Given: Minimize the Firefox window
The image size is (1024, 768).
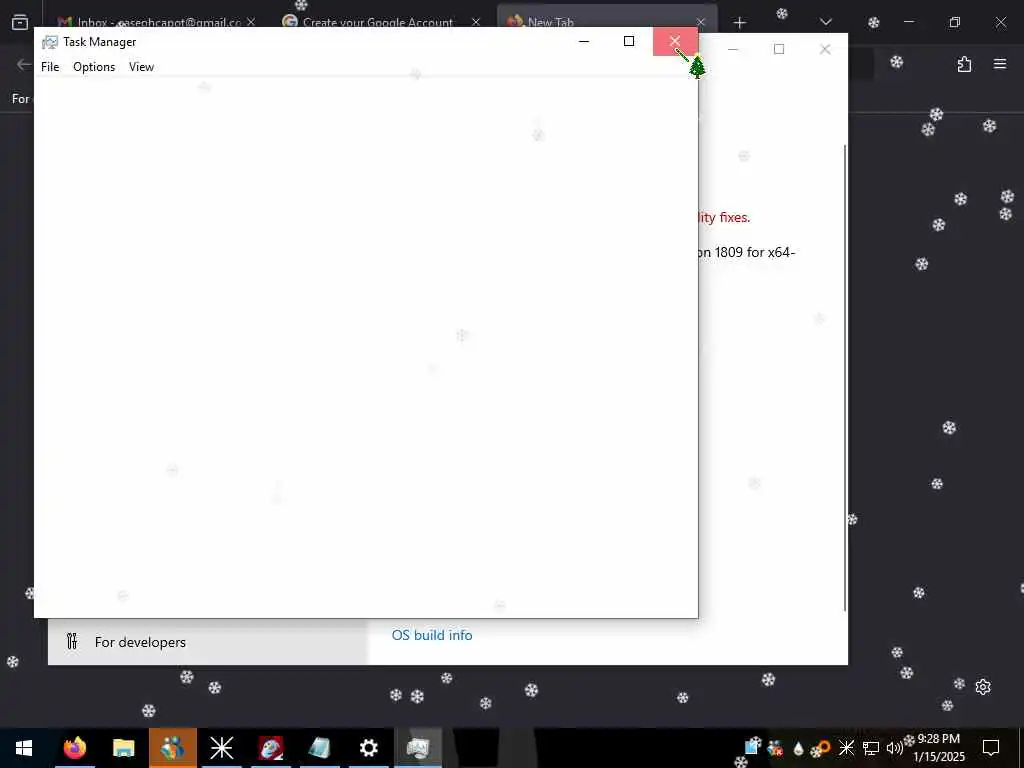Looking at the screenshot, I should (x=909, y=22).
